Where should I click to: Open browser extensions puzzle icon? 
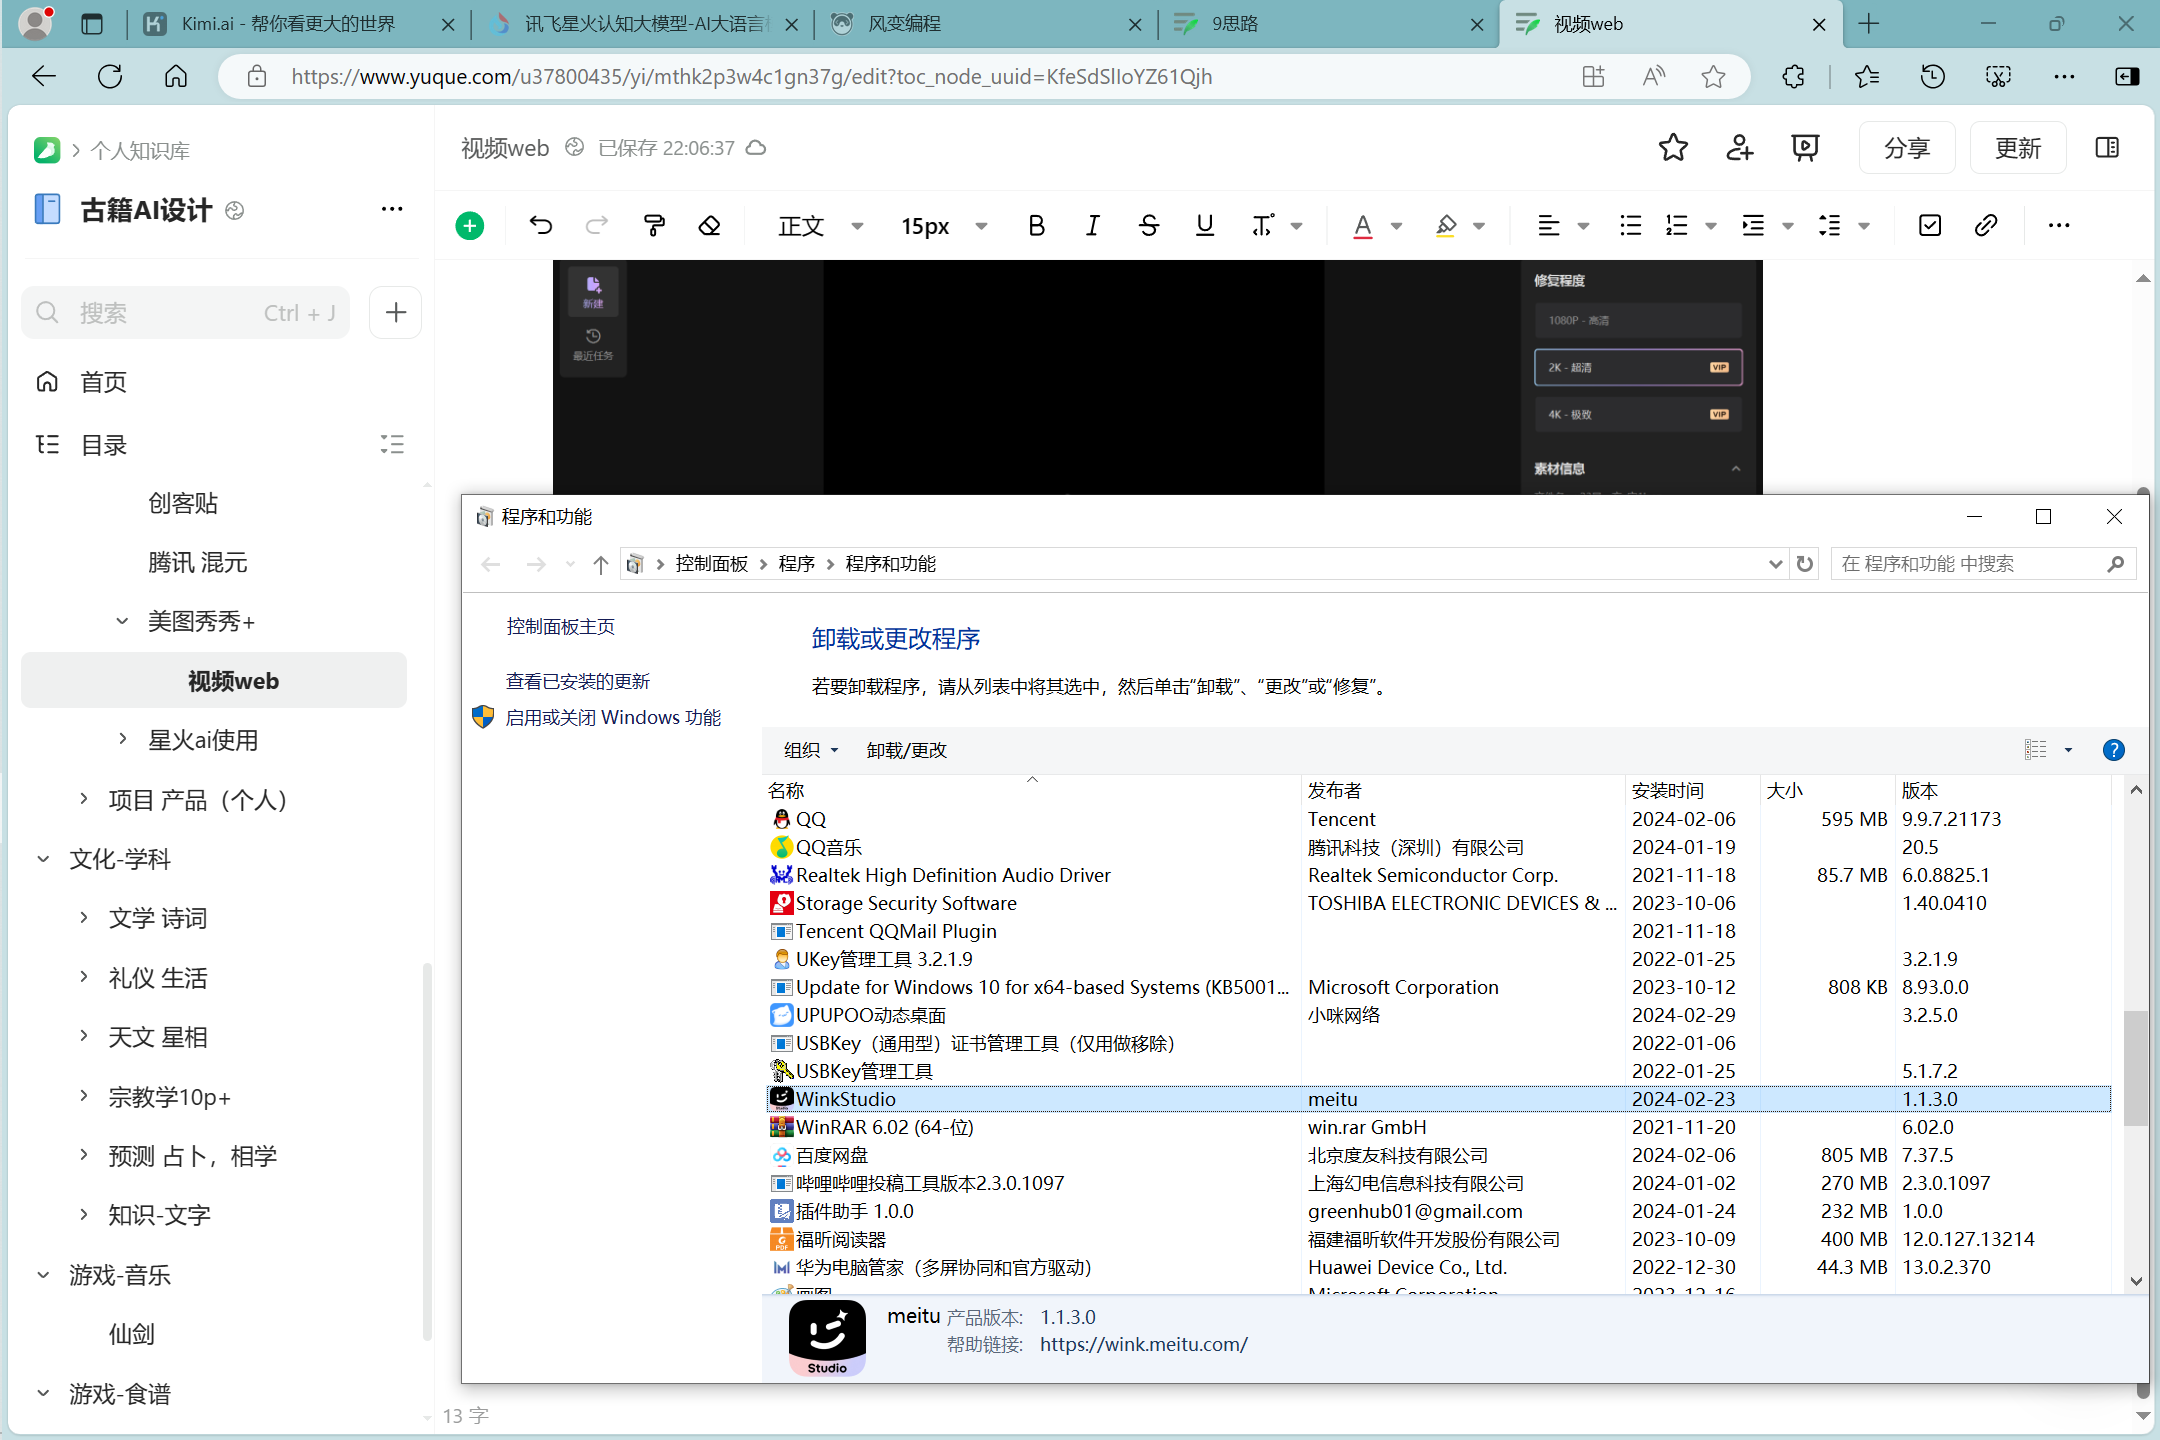(1793, 77)
